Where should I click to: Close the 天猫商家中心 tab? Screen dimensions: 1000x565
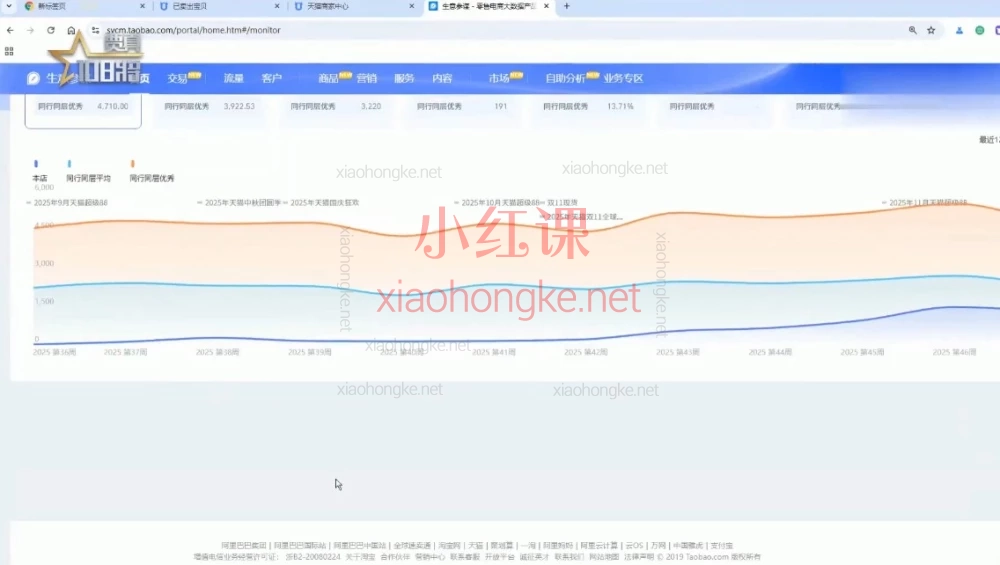click(411, 6)
